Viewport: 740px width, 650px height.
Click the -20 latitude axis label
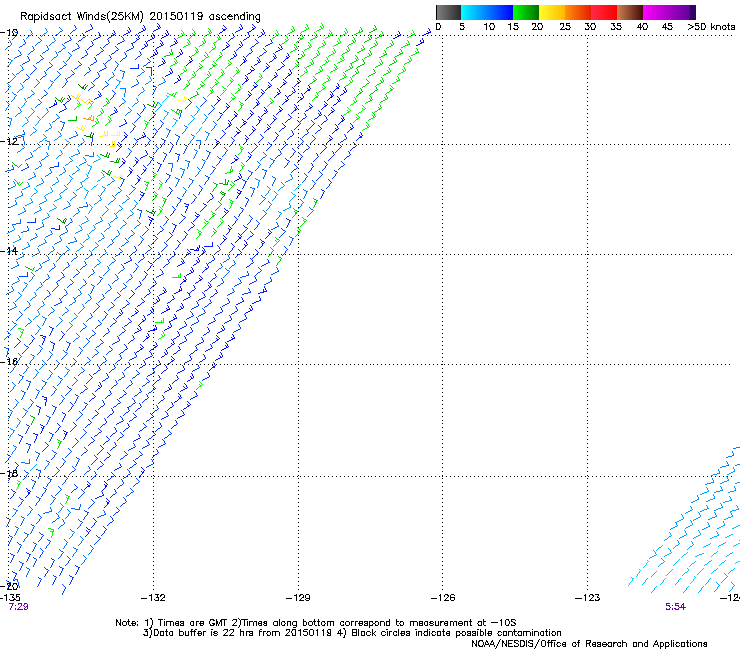[x=9, y=586]
